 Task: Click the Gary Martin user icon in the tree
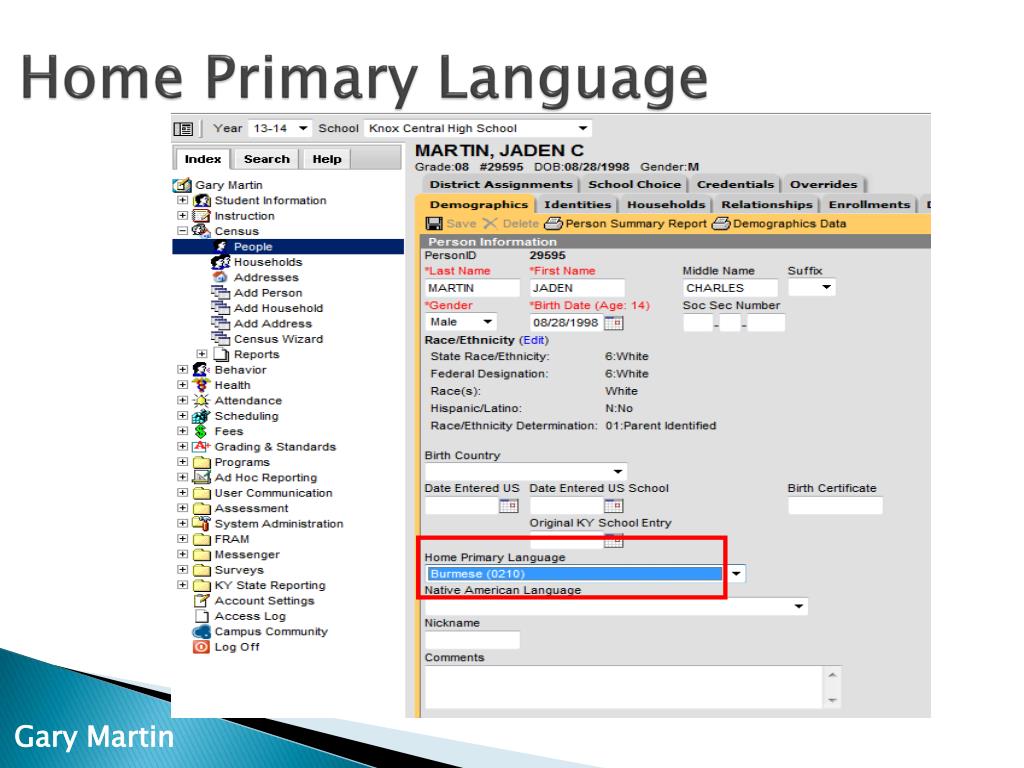182,185
